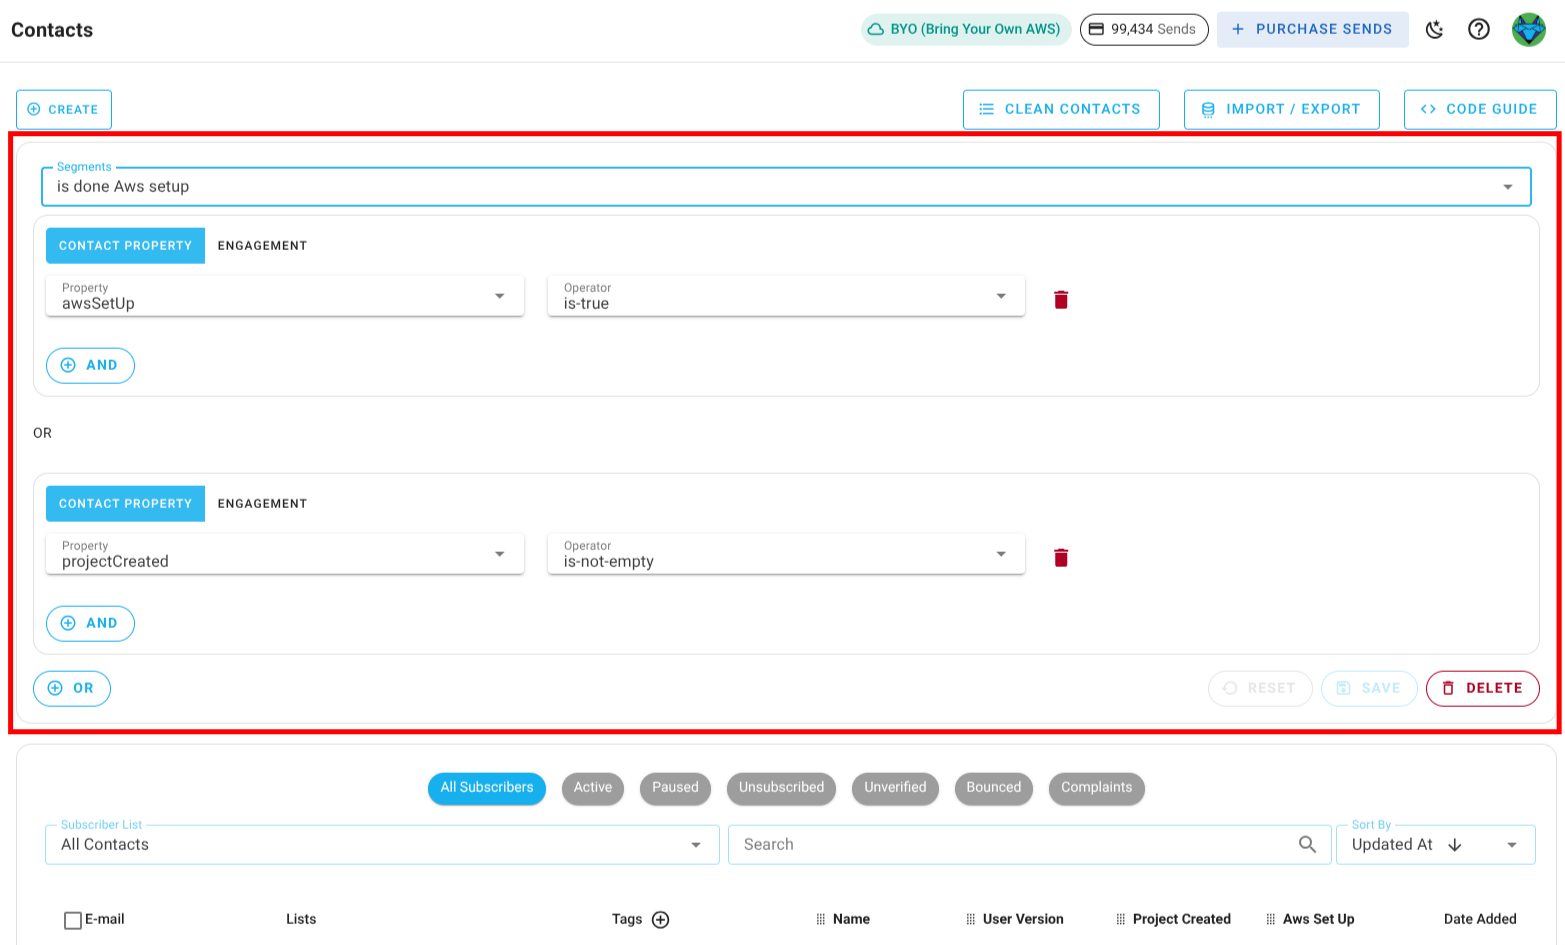The image size is (1565, 945).
Task: Click the search magnifier icon
Action: pyautogui.click(x=1308, y=844)
